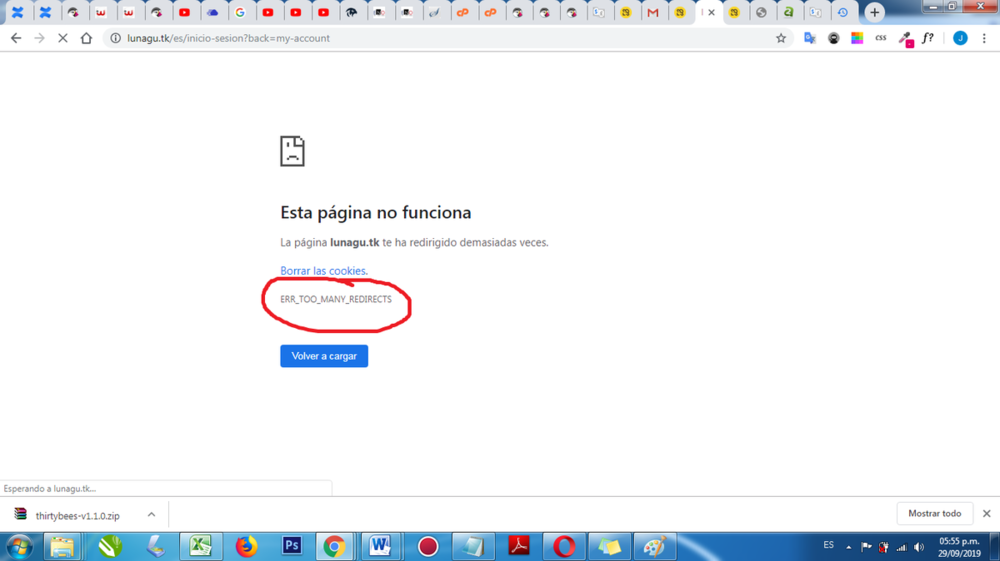The width and height of the screenshot is (1000, 561).
Task: Launch Firefox from the taskbar
Action: coord(246,546)
